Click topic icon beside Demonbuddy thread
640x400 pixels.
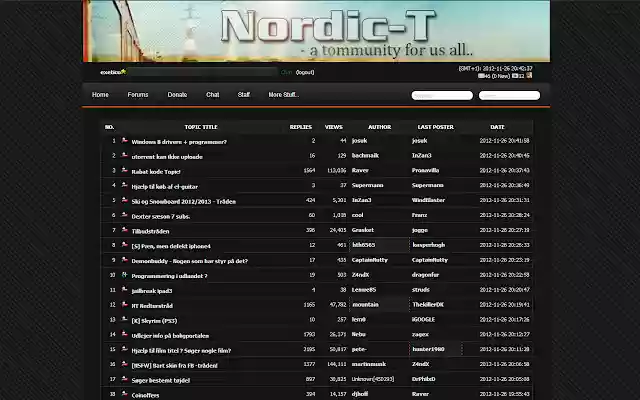coord(124,260)
